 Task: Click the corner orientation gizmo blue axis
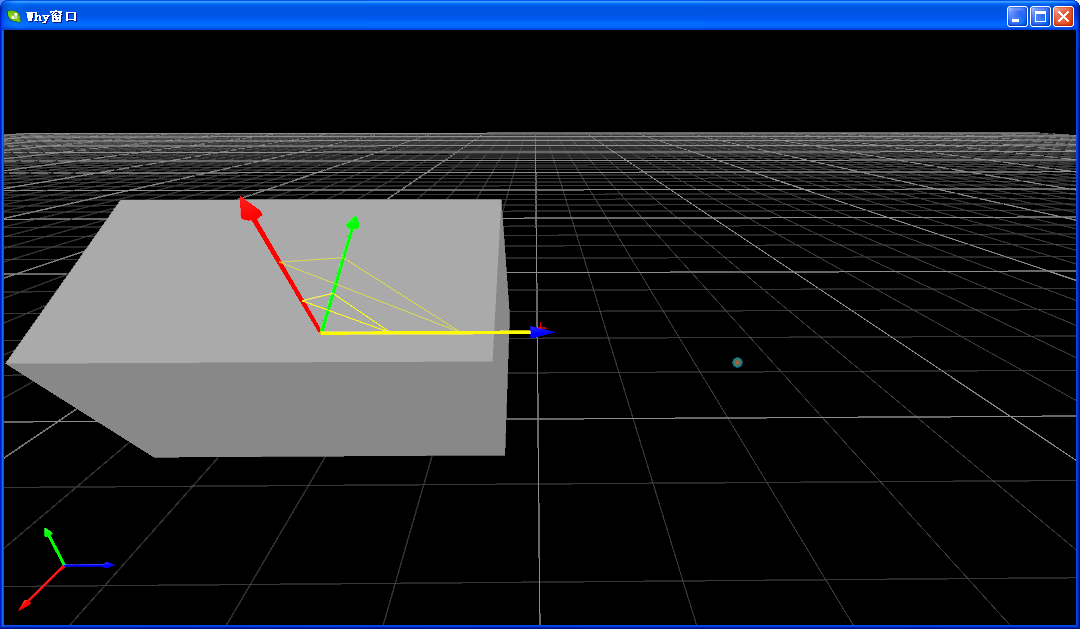tap(90, 565)
